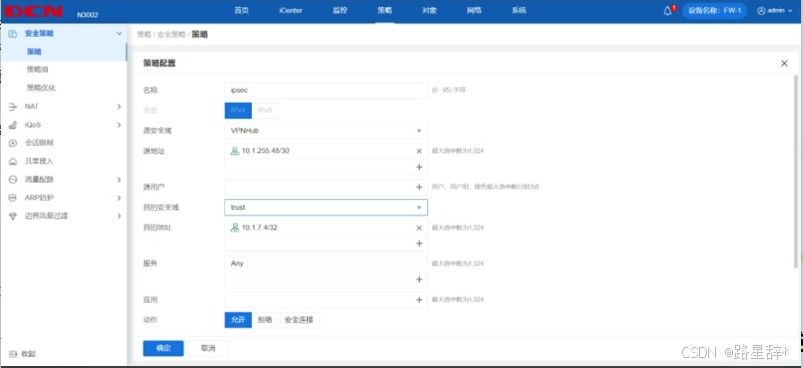This screenshot has width=803, height=368.
Task: Expand the NAT submenu arrow
Action: pos(119,106)
